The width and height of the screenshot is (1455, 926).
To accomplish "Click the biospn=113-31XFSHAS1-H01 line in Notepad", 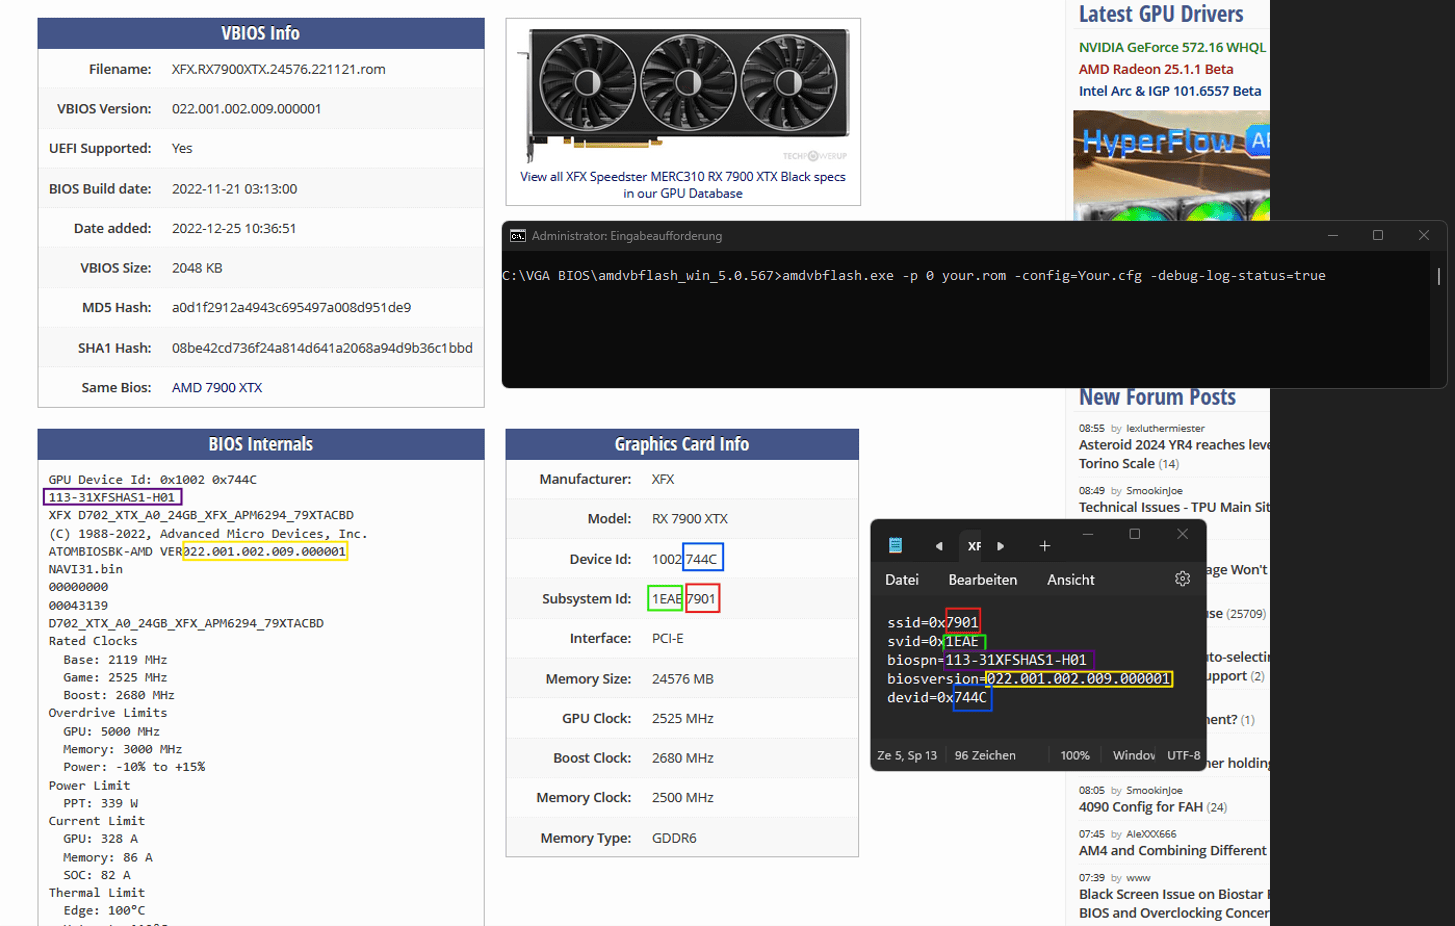I will pyautogui.click(x=987, y=660).
